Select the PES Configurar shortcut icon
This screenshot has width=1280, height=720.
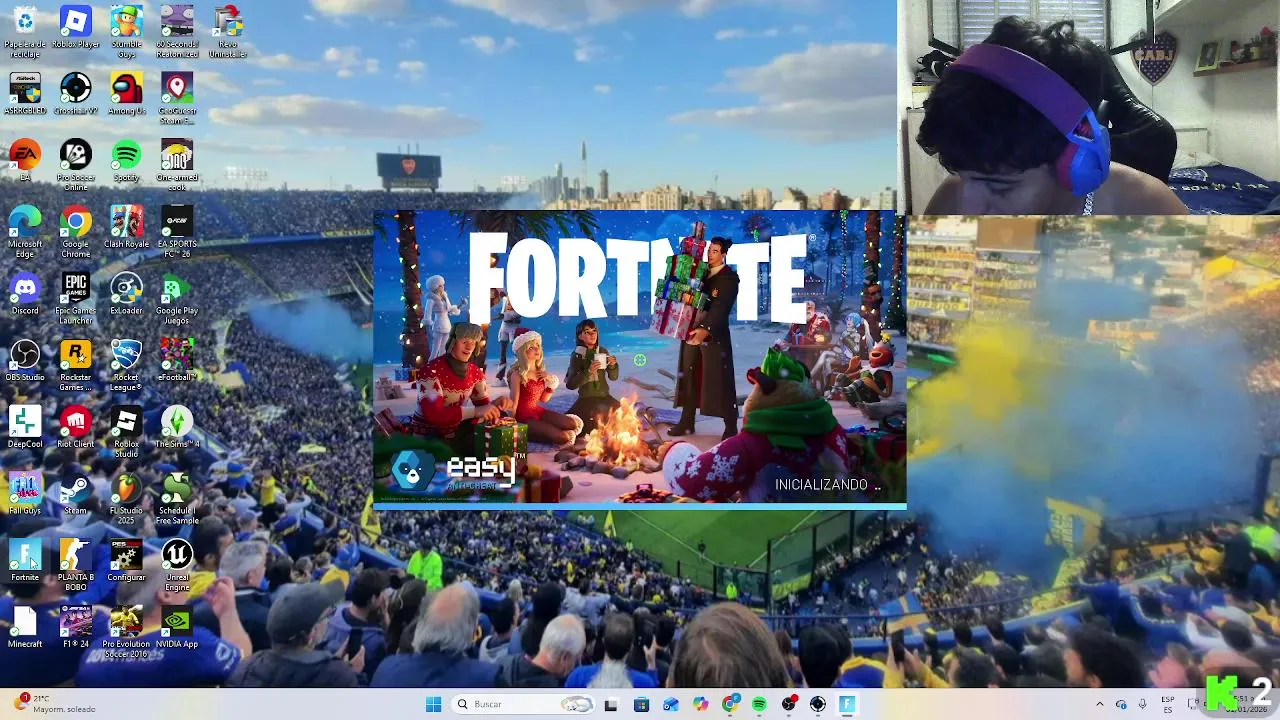(126, 560)
